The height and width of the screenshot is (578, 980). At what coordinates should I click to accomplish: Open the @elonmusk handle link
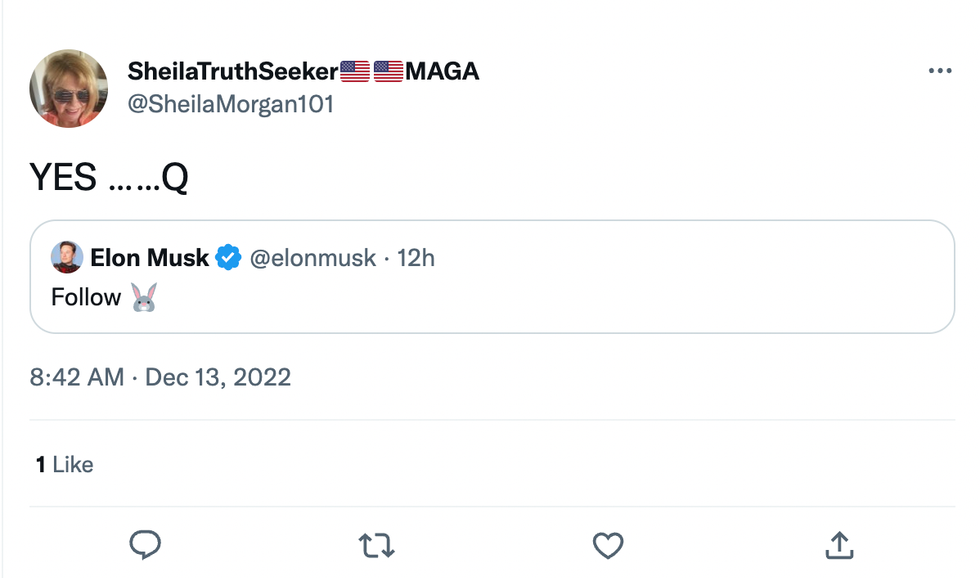pyautogui.click(x=312, y=258)
